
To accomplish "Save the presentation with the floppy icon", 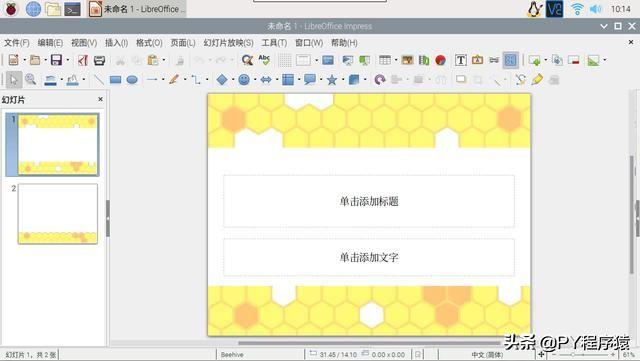I will [56, 60].
